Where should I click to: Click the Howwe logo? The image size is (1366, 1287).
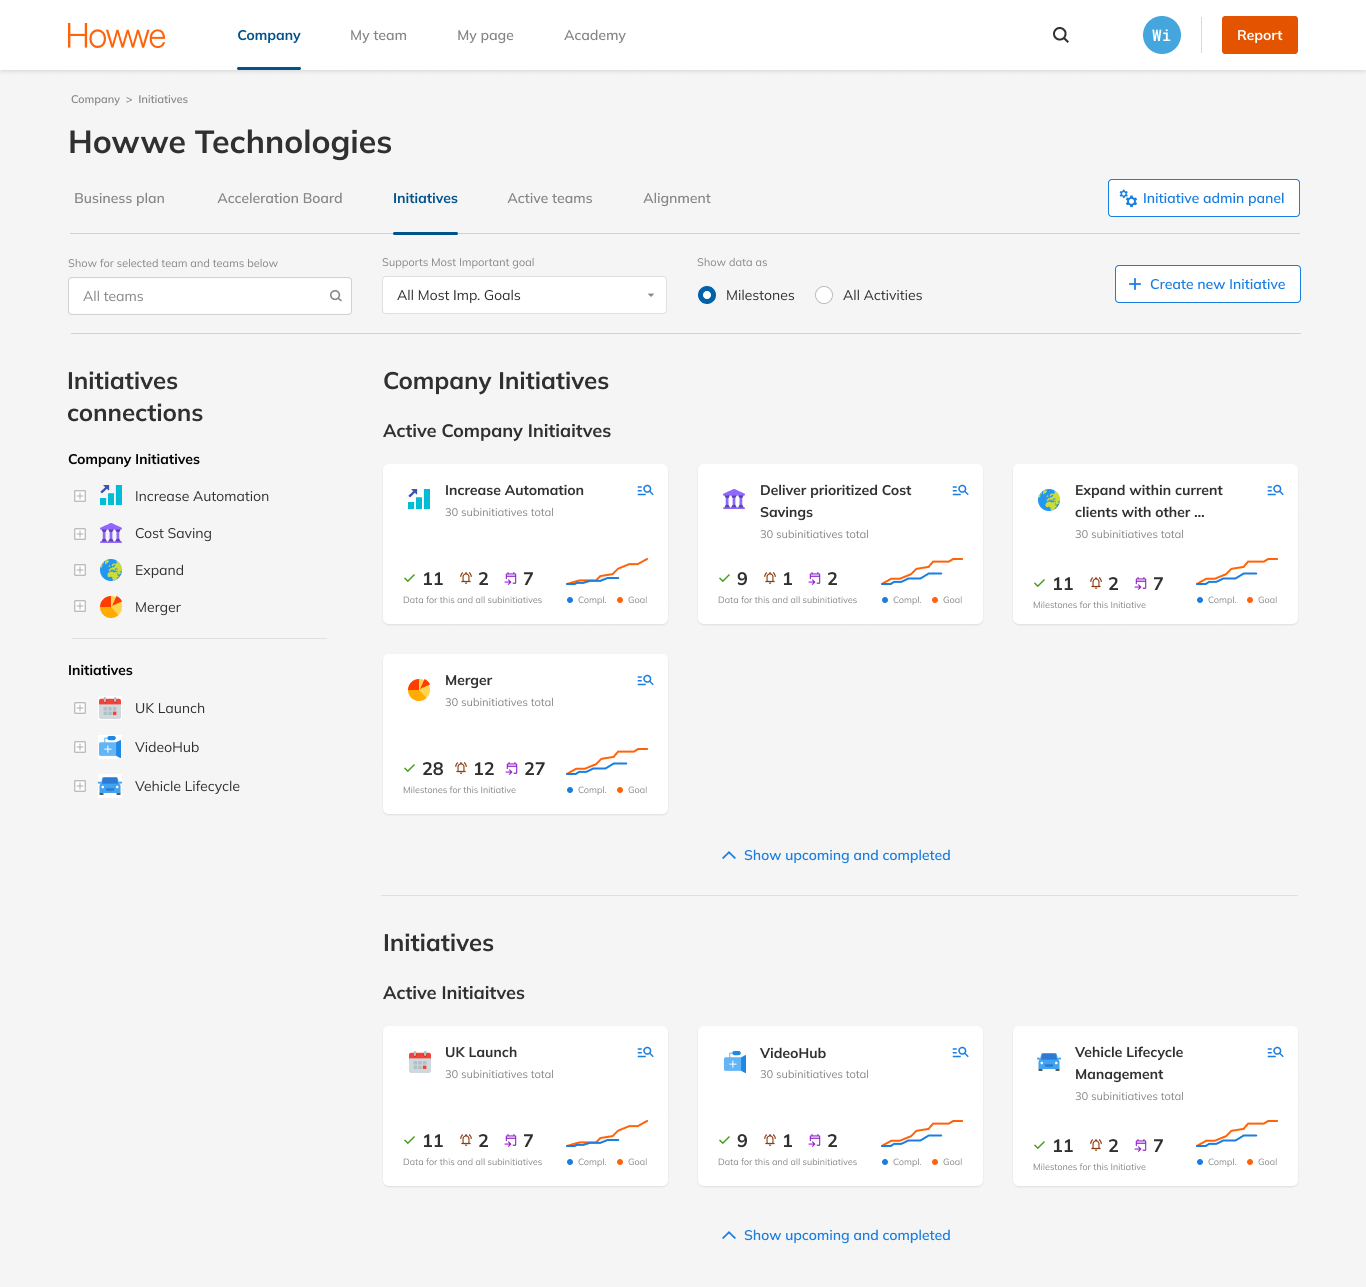(116, 36)
